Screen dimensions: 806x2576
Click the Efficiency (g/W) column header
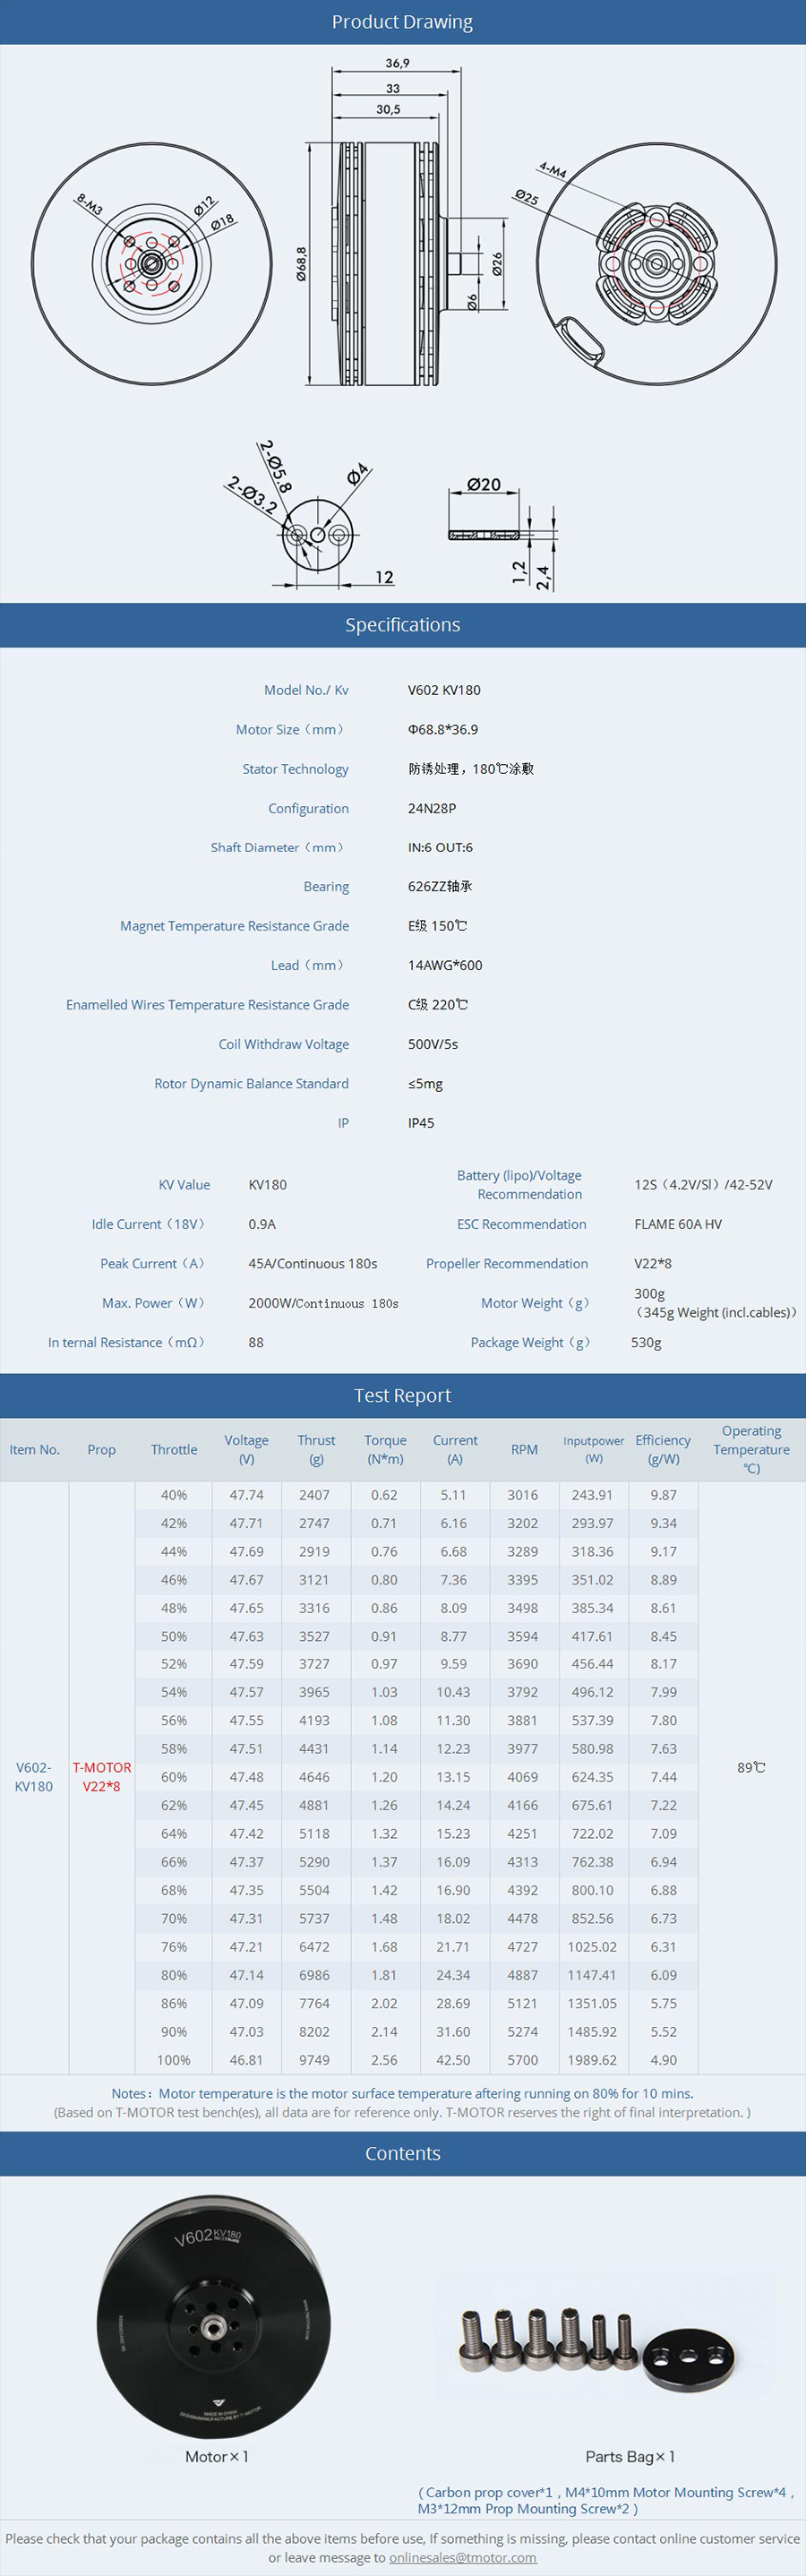663,1449
